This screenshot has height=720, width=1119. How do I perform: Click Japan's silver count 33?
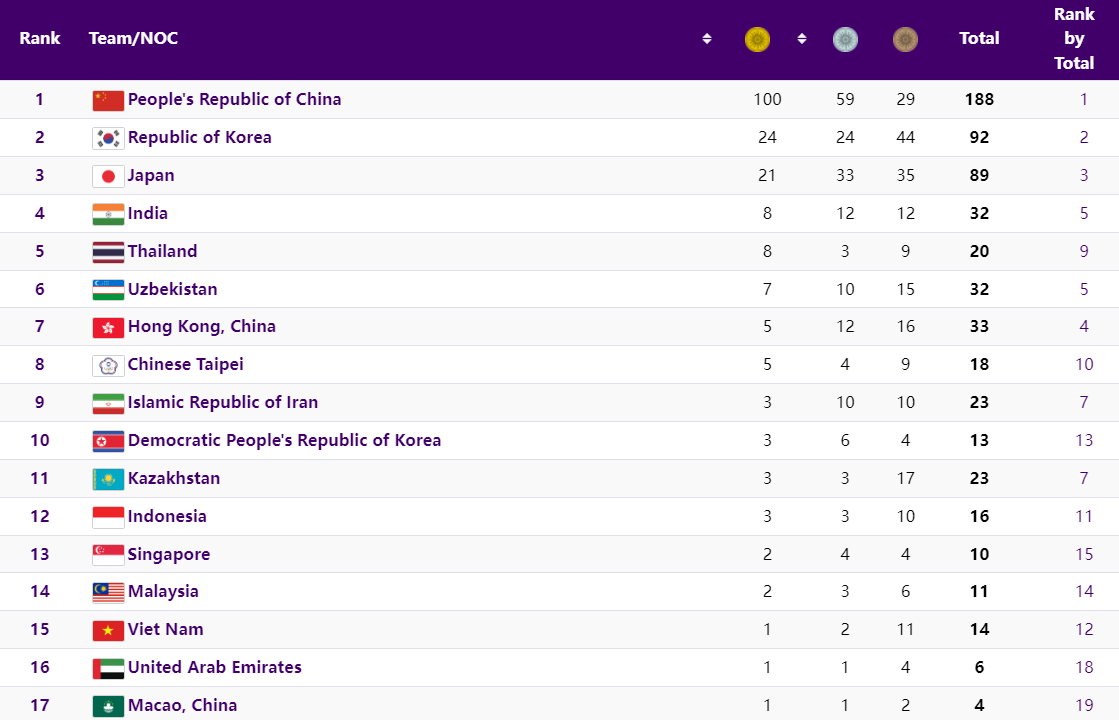tap(845, 176)
